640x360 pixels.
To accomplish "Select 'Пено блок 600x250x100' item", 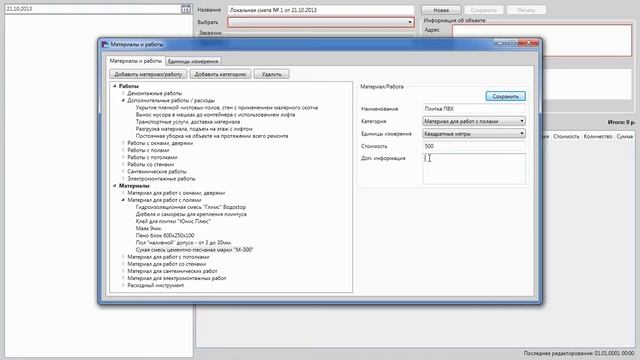I will [165, 236].
